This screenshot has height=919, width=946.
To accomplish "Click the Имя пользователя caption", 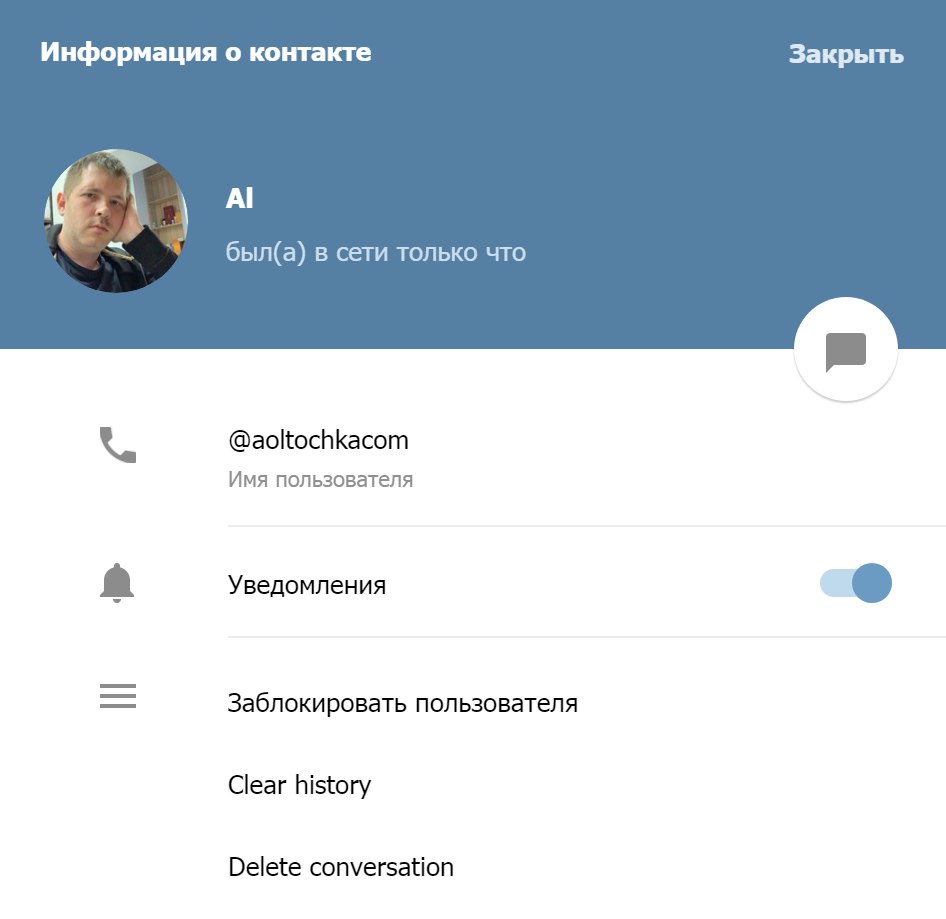I will pyautogui.click(x=320, y=480).
